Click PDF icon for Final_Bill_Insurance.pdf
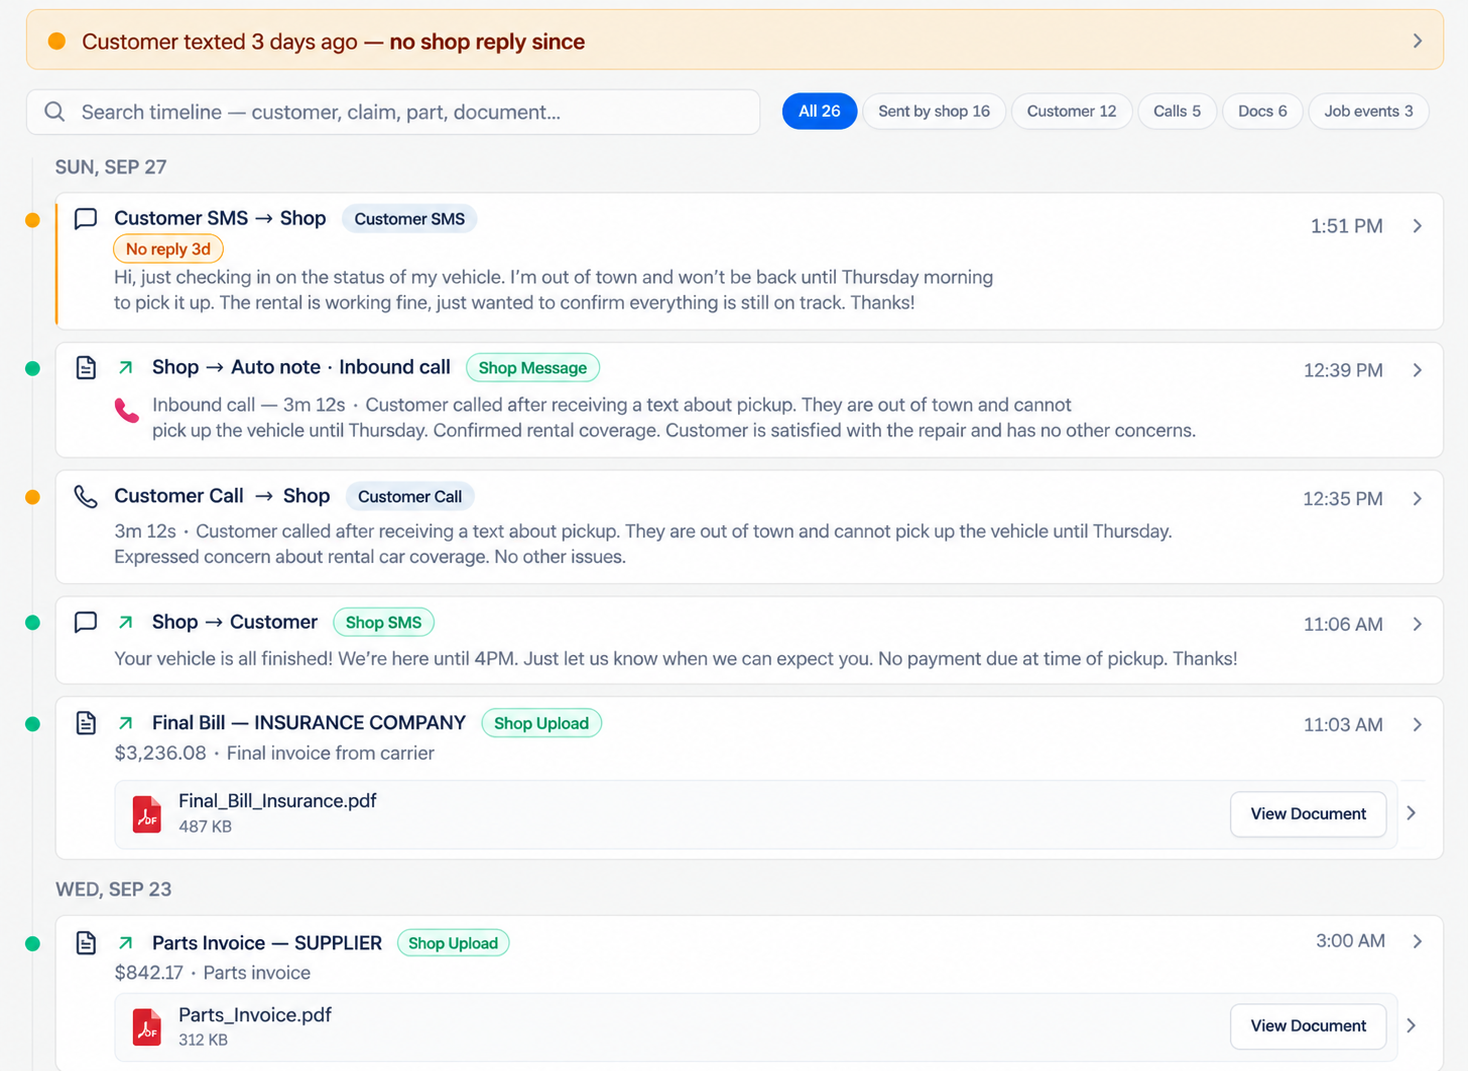This screenshot has width=1468, height=1071. point(147,814)
